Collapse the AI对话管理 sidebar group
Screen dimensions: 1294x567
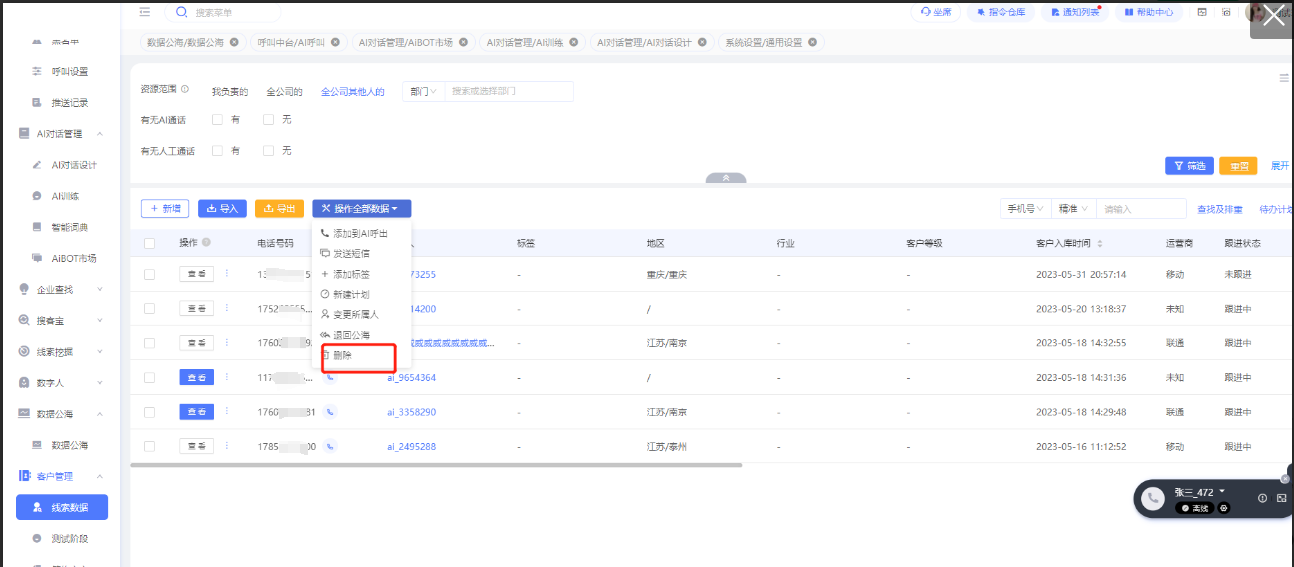pos(99,133)
